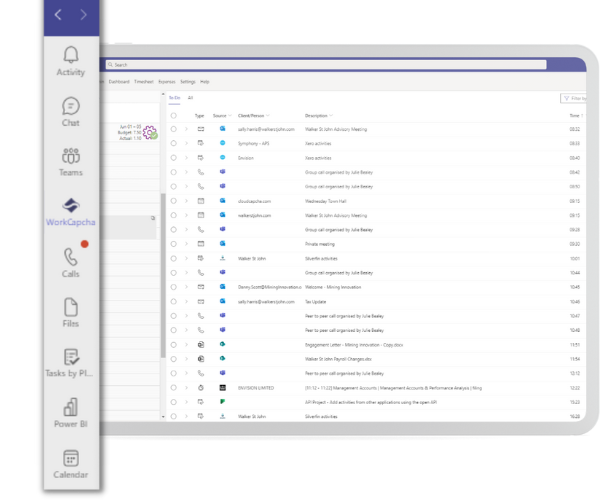
Task: Click 'Group call organised by Julie Bealey' at 10:44
Action: pyautogui.click(x=339, y=273)
